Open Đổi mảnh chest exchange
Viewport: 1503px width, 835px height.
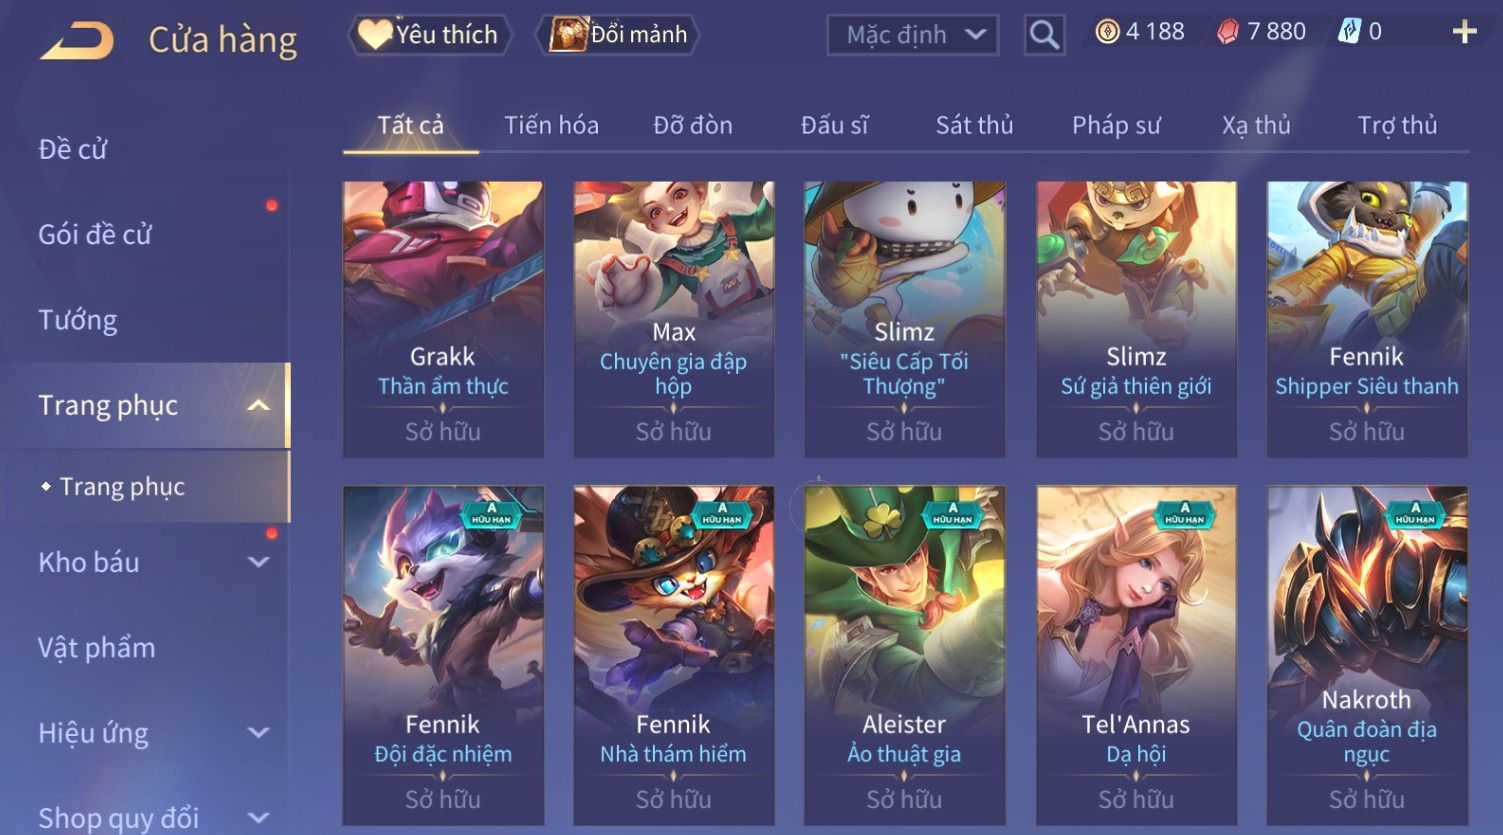click(620, 35)
